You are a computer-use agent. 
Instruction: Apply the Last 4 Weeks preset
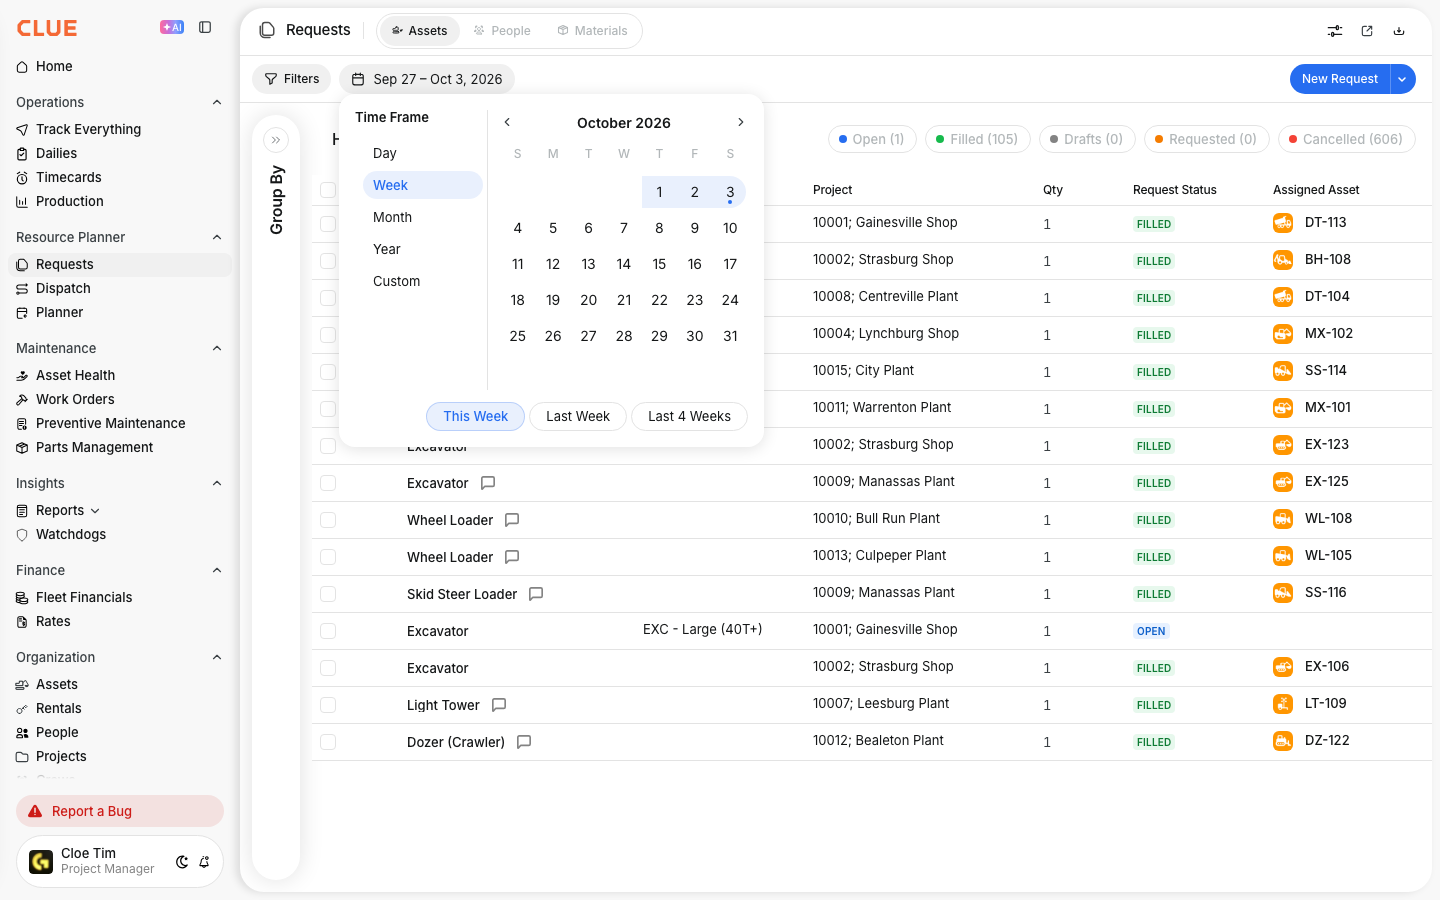point(689,416)
